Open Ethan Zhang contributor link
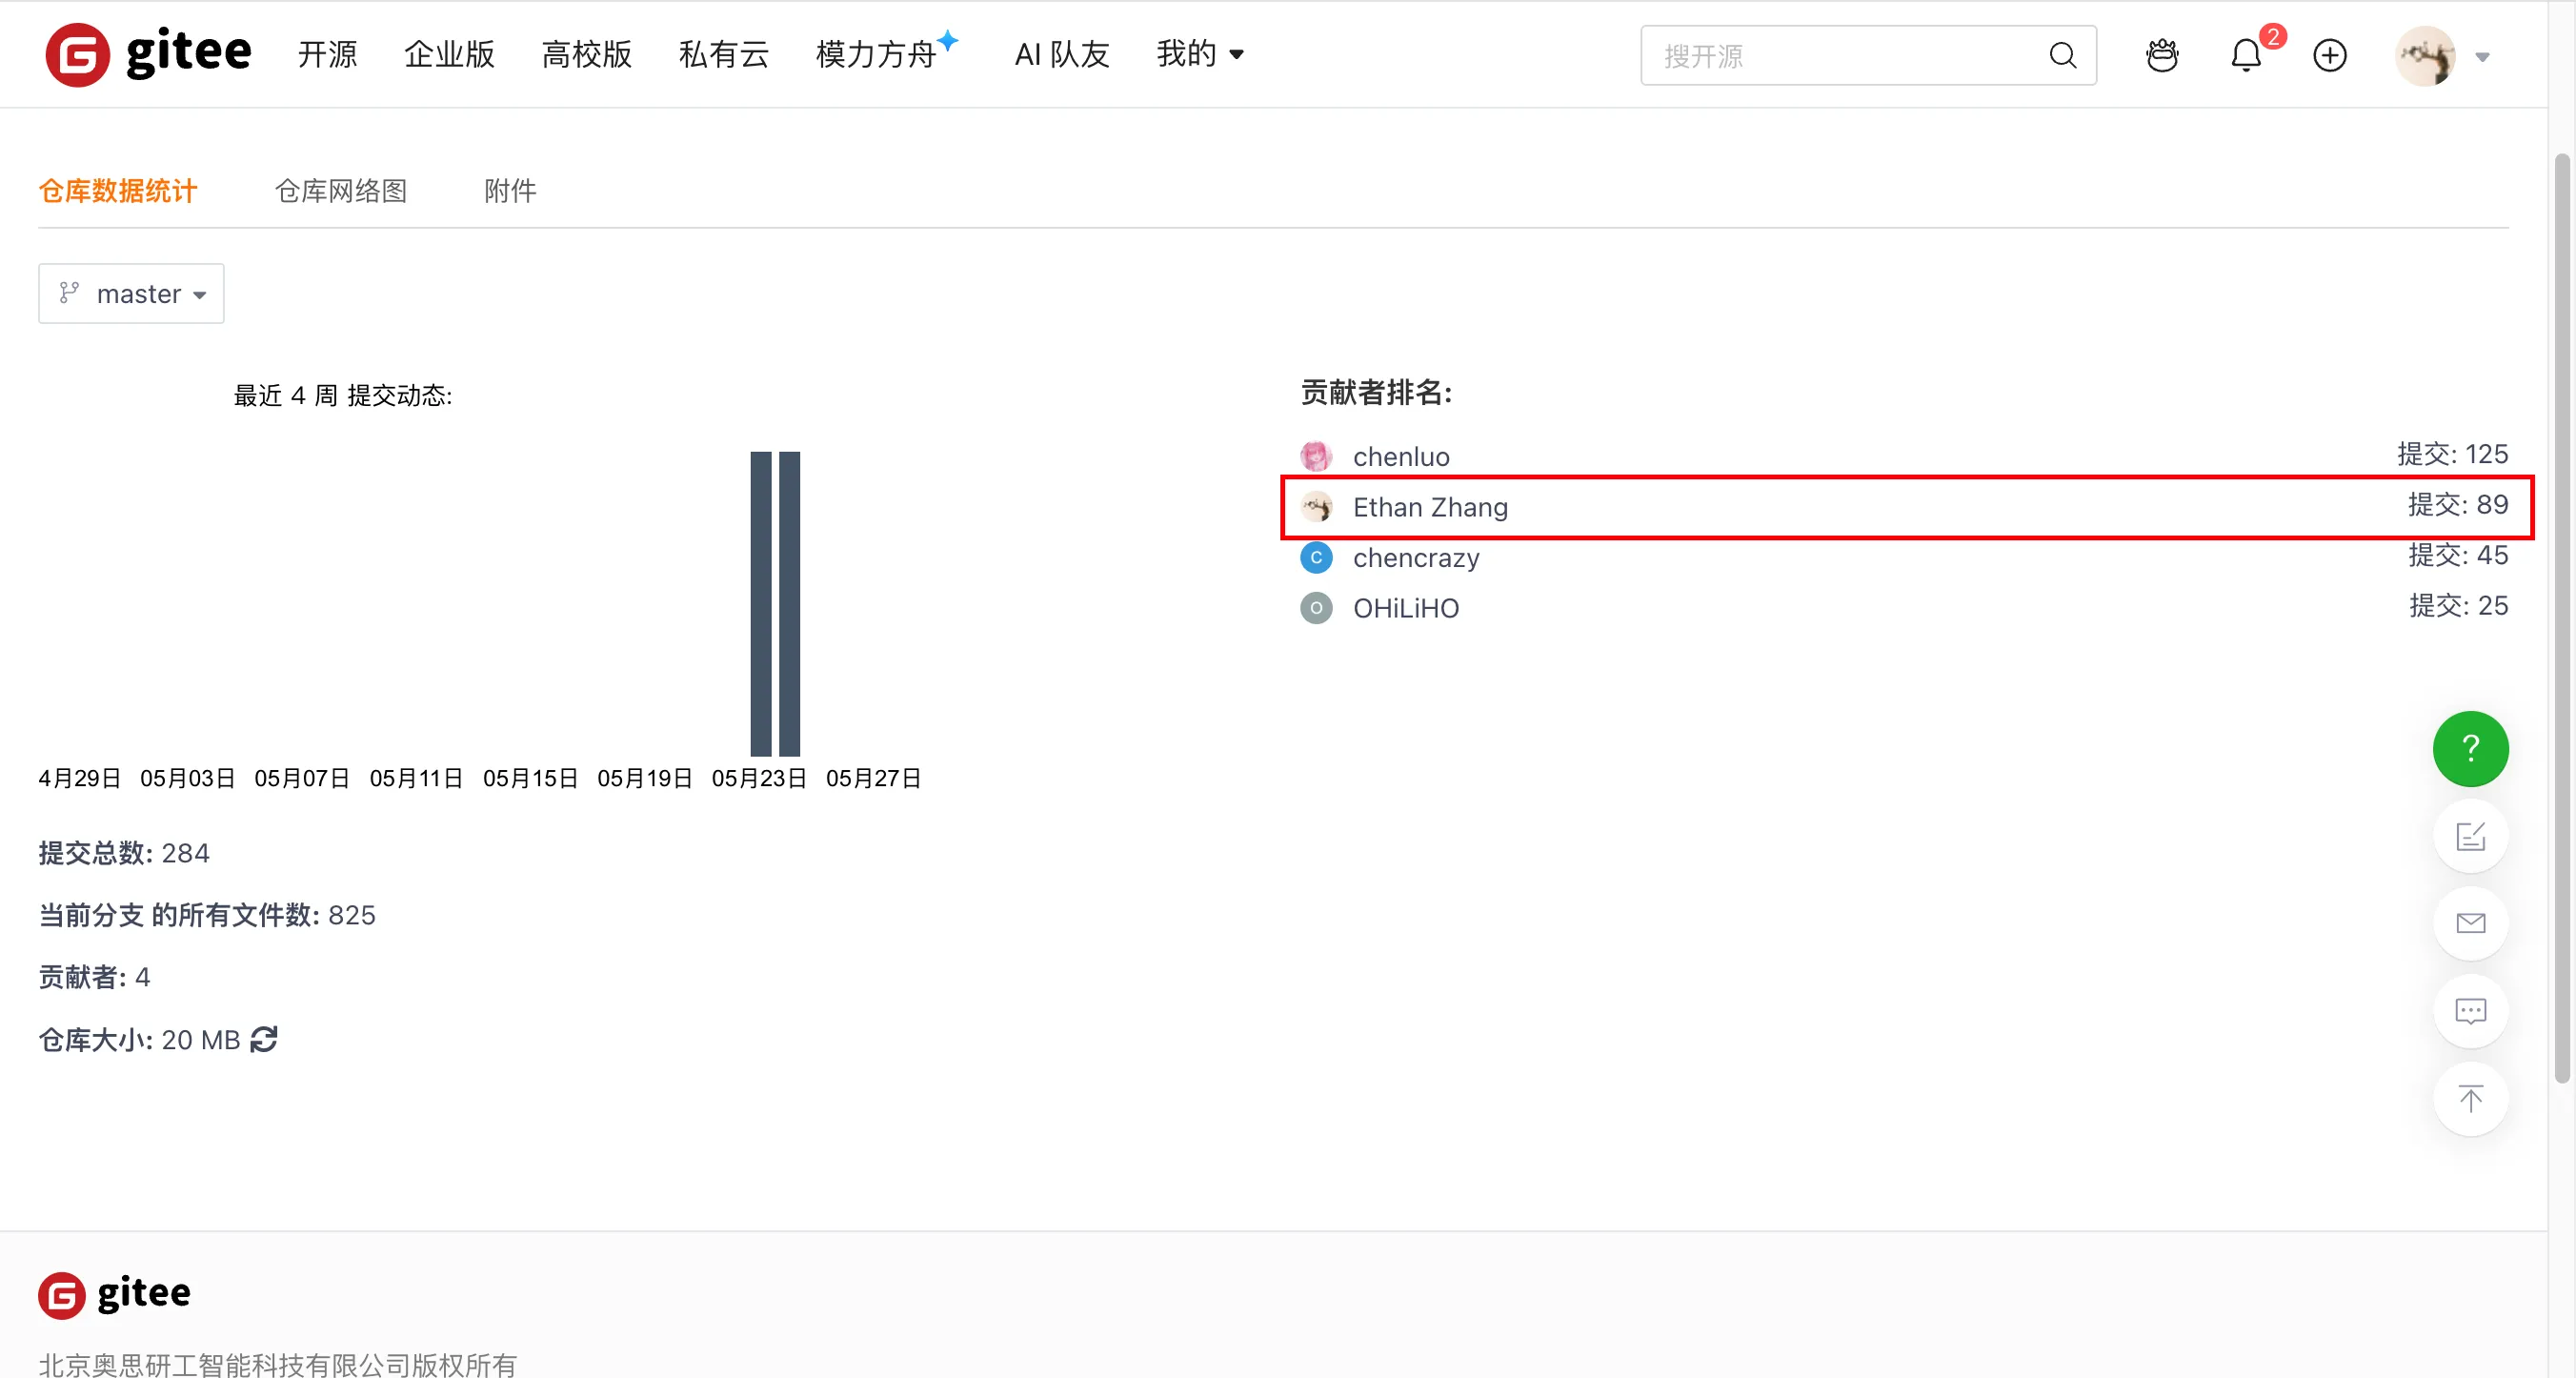This screenshot has width=2576, height=1378. tap(1430, 507)
